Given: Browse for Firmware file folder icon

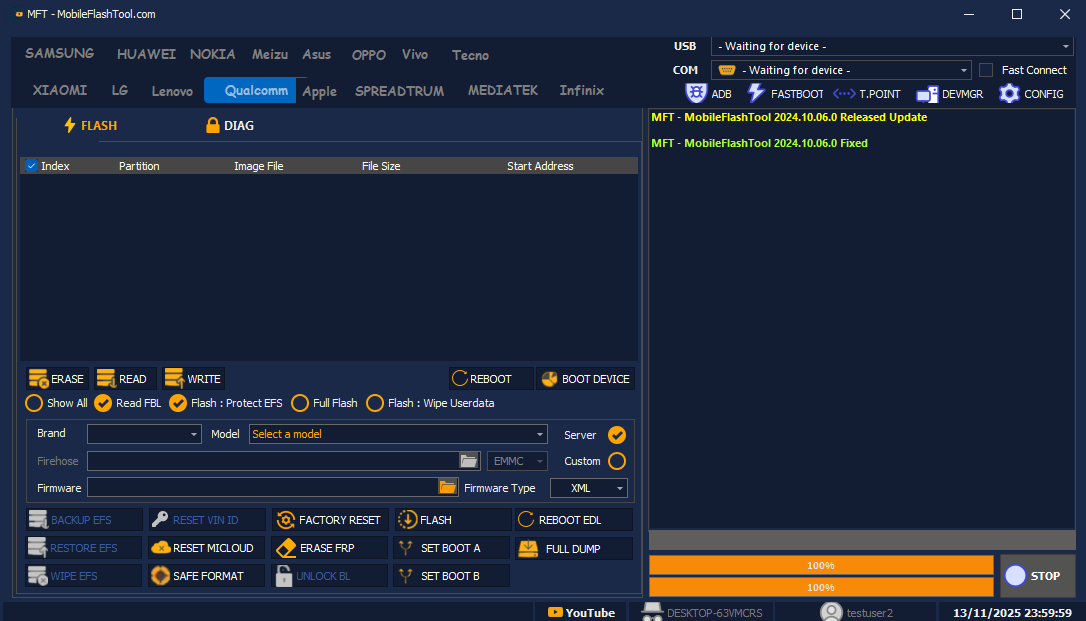Looking at the screenshot, I should point(447,487).
